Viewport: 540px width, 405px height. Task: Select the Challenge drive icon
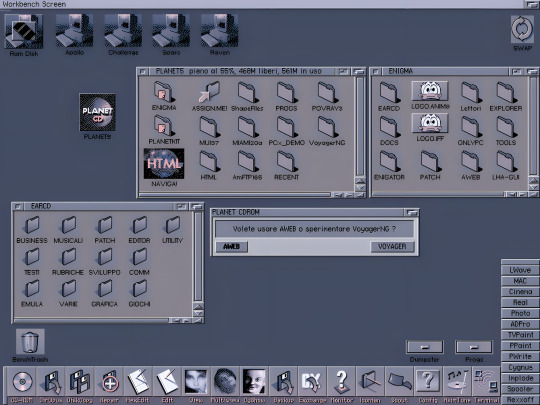[123, 31]
